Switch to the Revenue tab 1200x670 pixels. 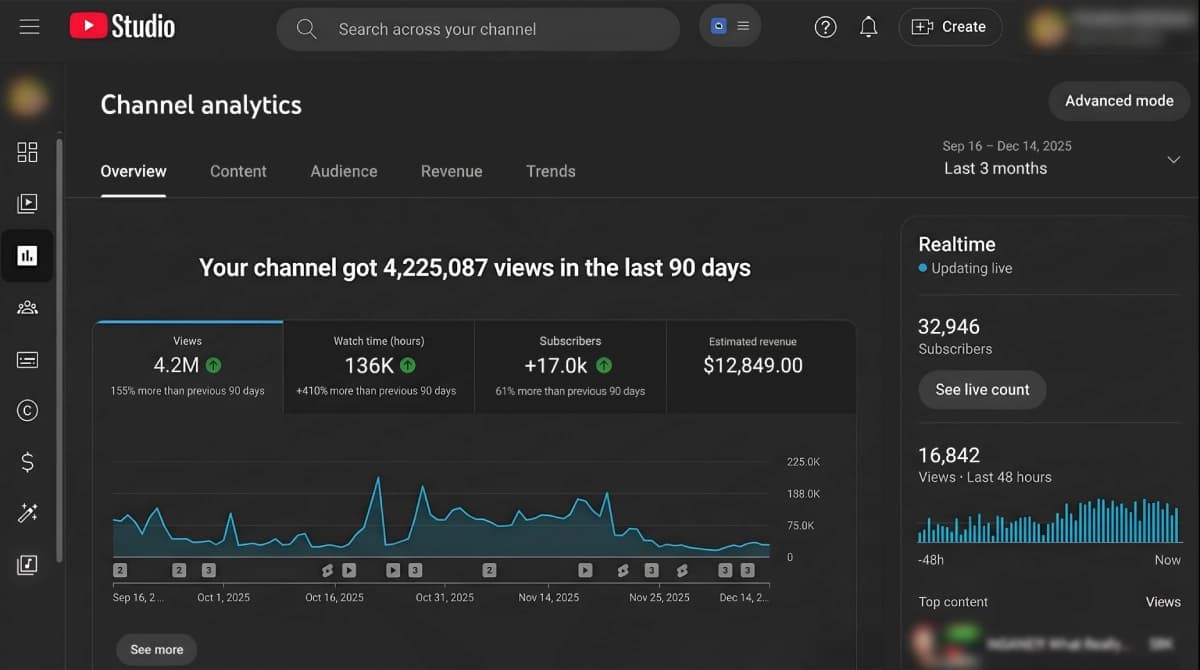451,171
